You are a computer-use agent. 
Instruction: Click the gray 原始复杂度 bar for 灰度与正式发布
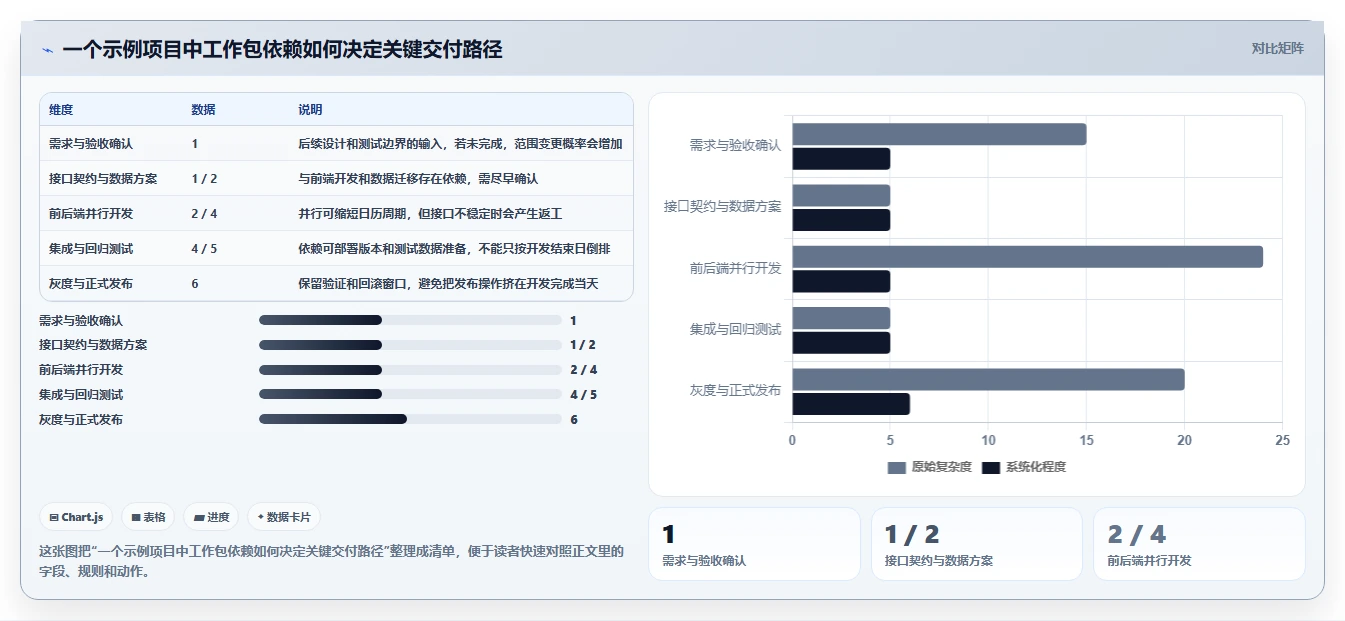[x=988, y=379]
